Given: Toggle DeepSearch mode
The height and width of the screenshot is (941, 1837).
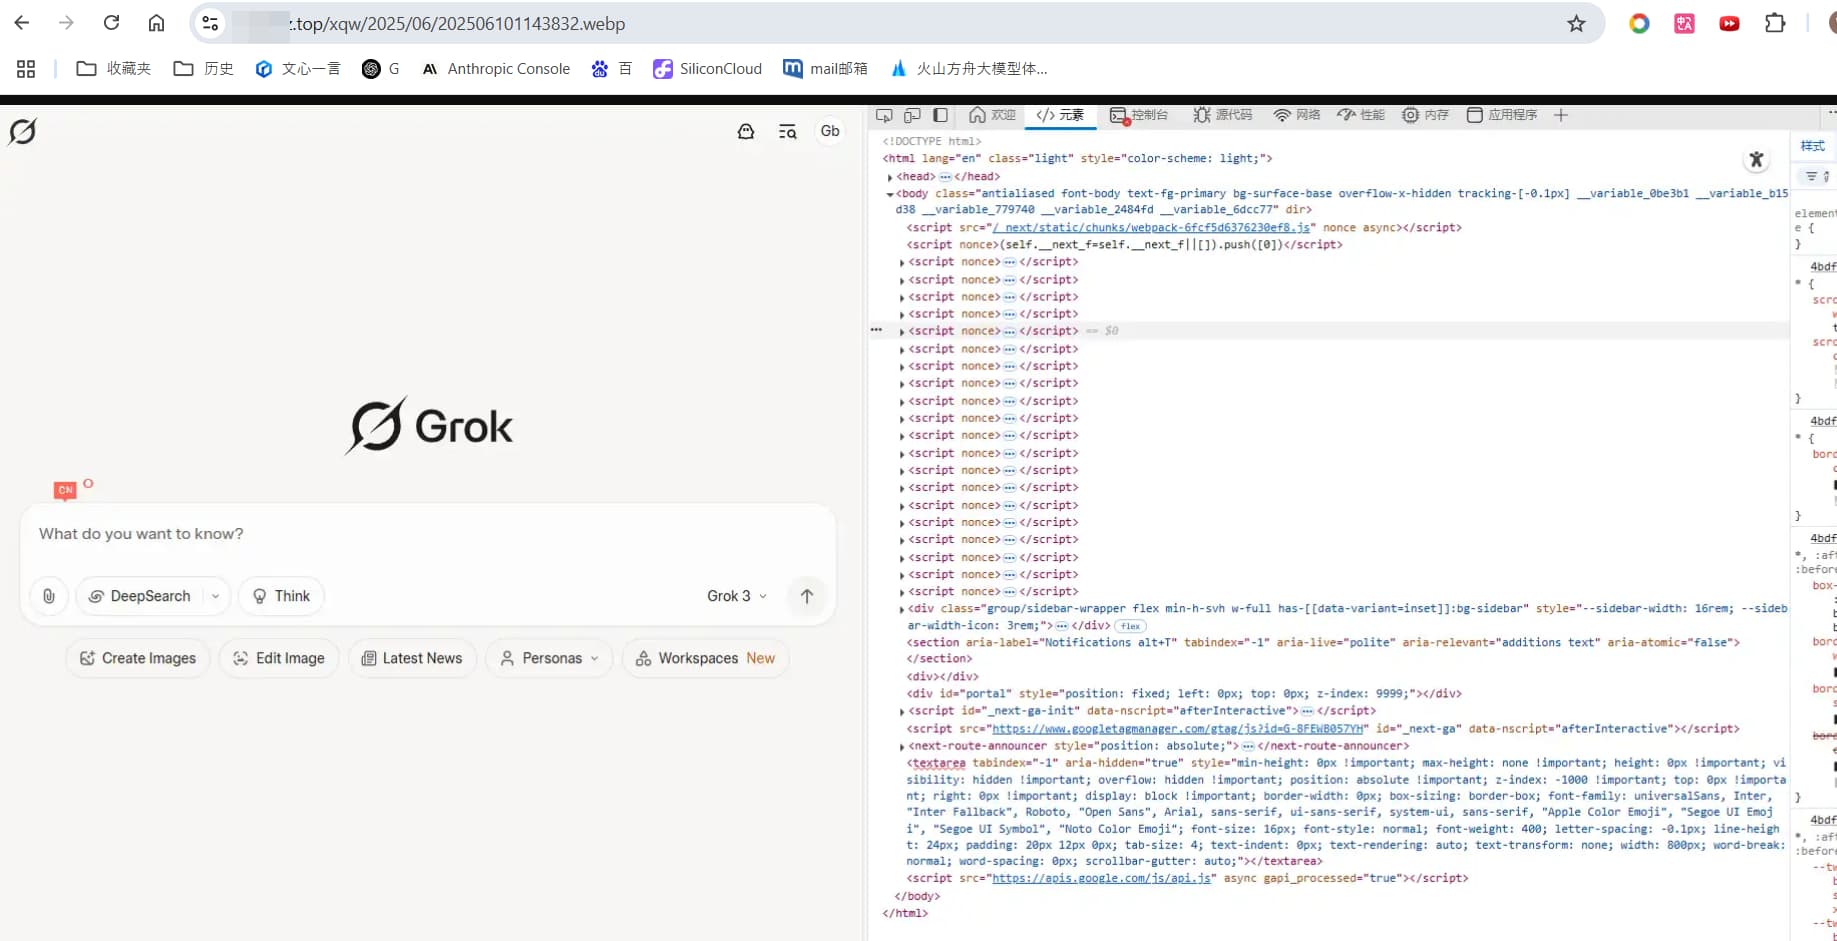Looking at the screenshot, I should tap(140, 596).
